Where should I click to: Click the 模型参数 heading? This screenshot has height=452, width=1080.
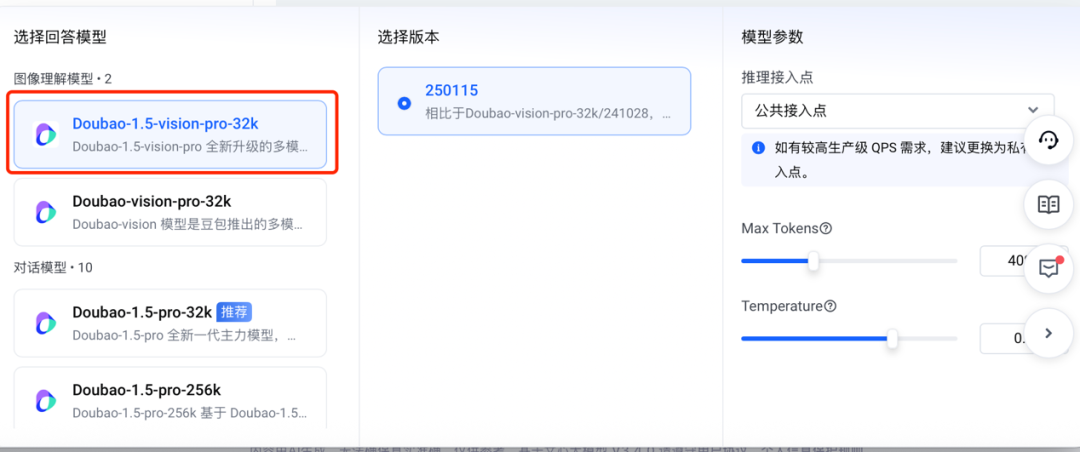coord(772,37)
